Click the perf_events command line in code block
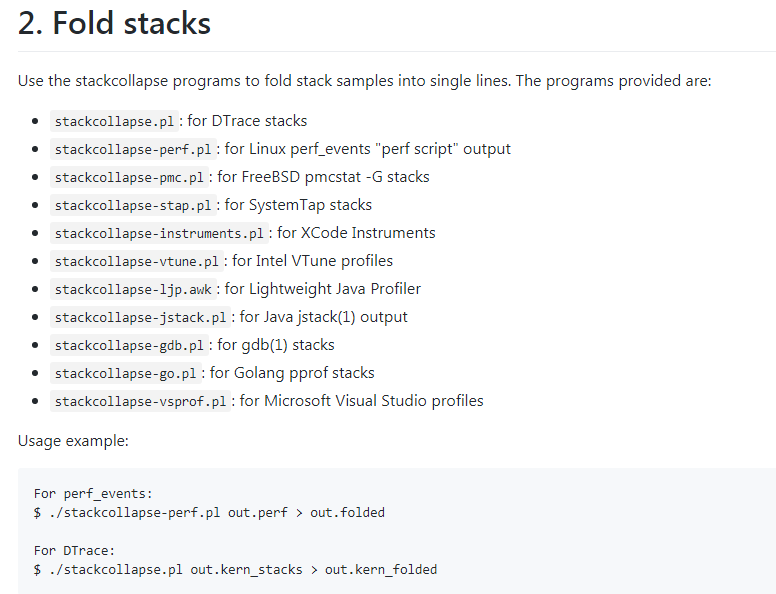 point(209,513)
